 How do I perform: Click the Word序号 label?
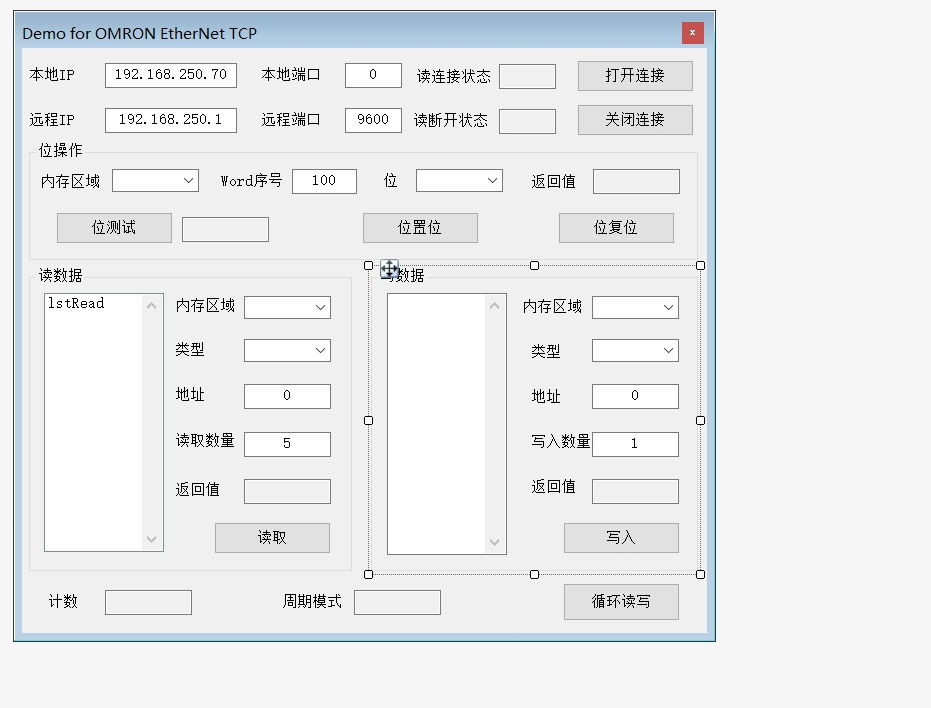pyautogui.click(x=251, y=181)
